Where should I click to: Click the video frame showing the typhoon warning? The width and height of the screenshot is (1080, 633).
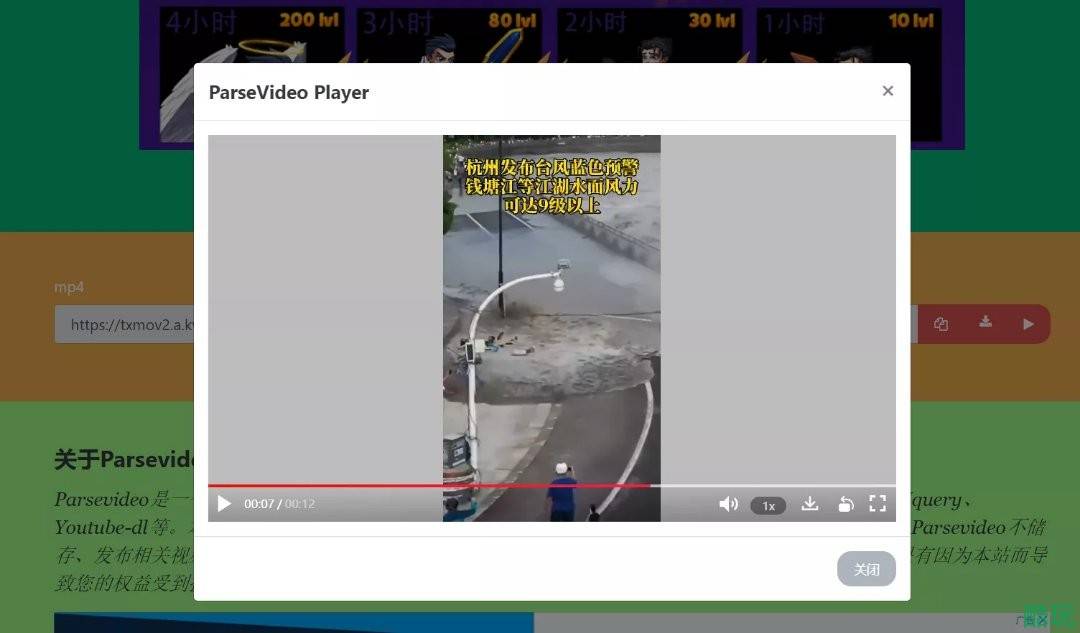point(552,328)
